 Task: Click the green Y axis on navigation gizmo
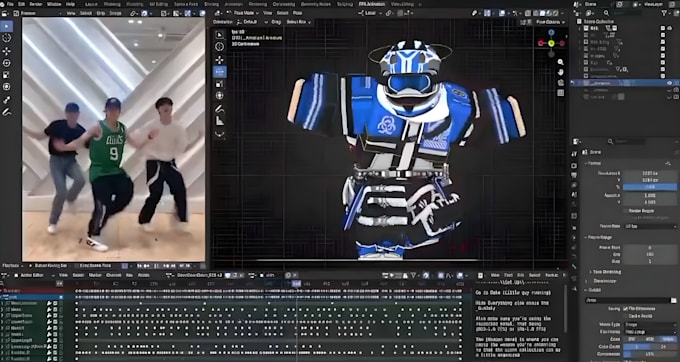pyautogui.click(x=551, y=43)
